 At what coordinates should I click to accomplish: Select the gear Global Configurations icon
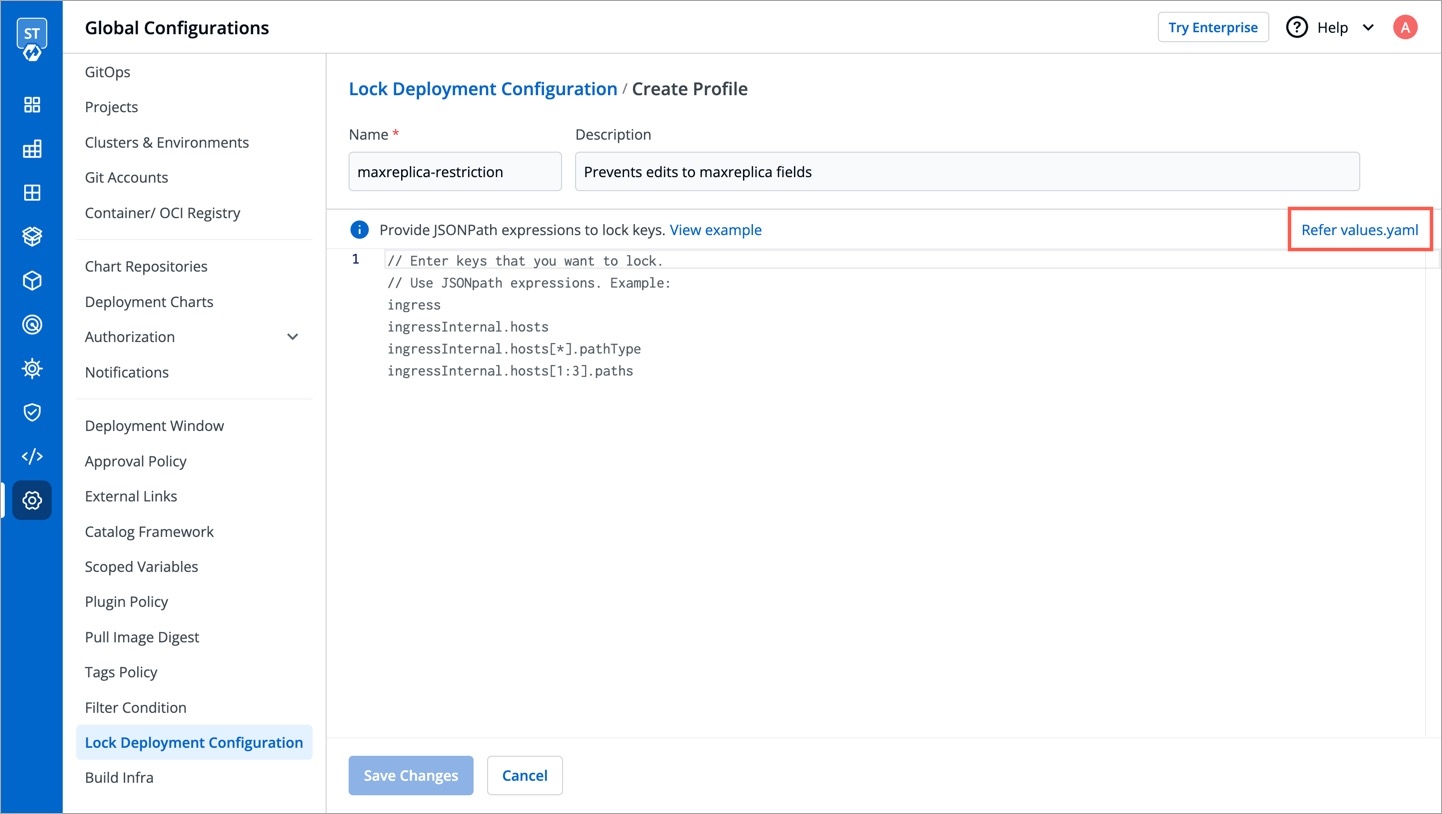[32, 500]
